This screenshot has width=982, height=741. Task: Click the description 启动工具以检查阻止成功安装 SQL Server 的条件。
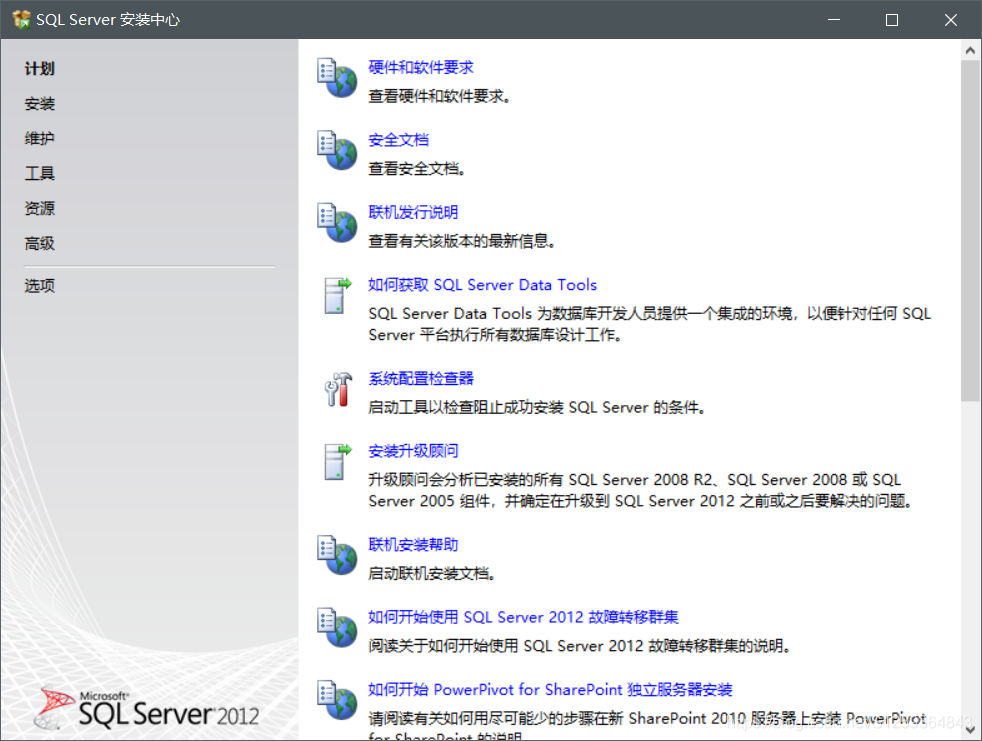(537, 408)
